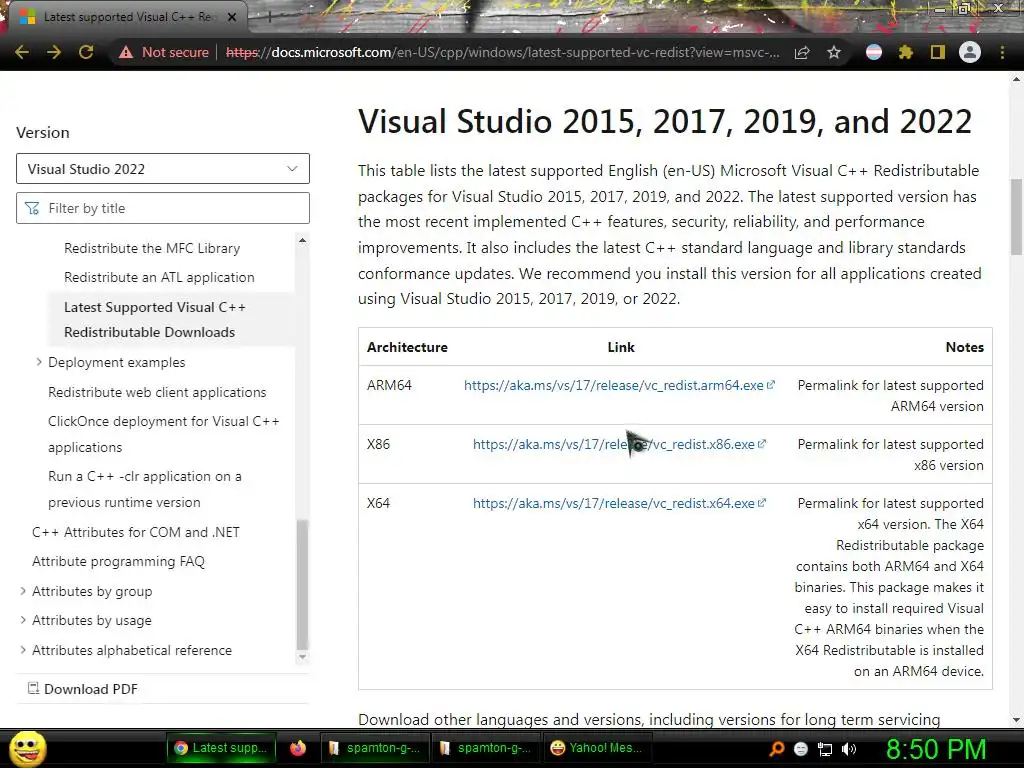Switch to second spamton-g taskbar window

pyautogui.click(x=486, y=748)
